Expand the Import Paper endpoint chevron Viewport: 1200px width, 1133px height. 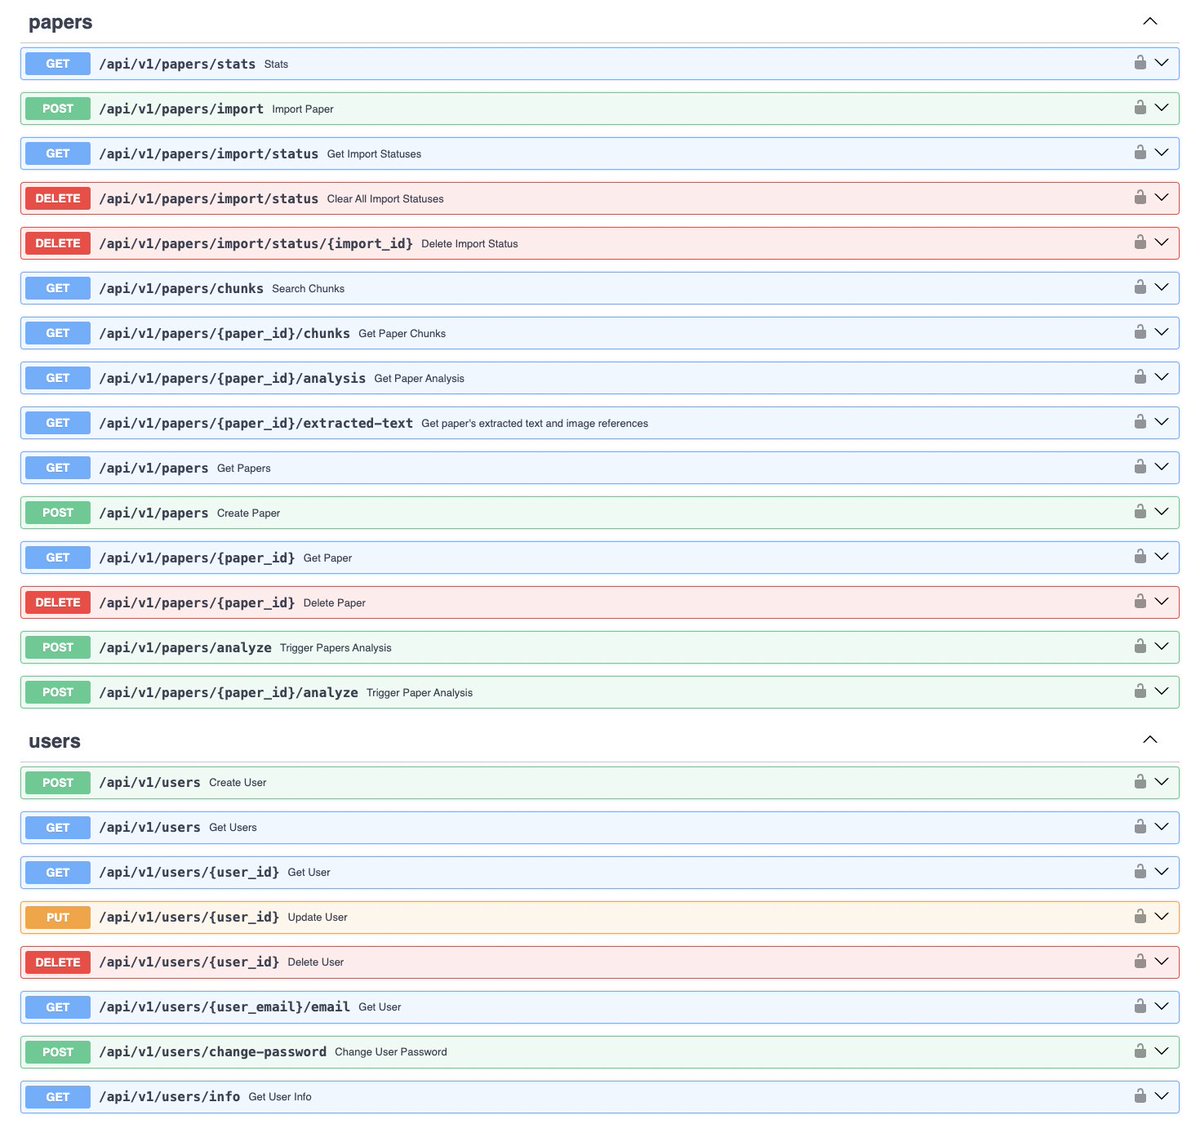(1162, 108)
